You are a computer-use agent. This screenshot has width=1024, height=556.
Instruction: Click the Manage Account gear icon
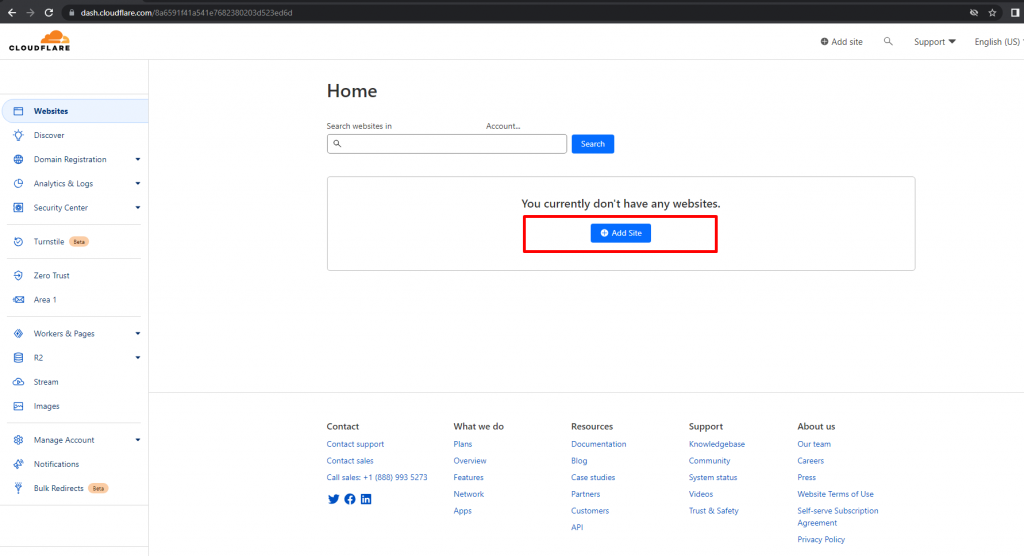(x=18, y=440)
